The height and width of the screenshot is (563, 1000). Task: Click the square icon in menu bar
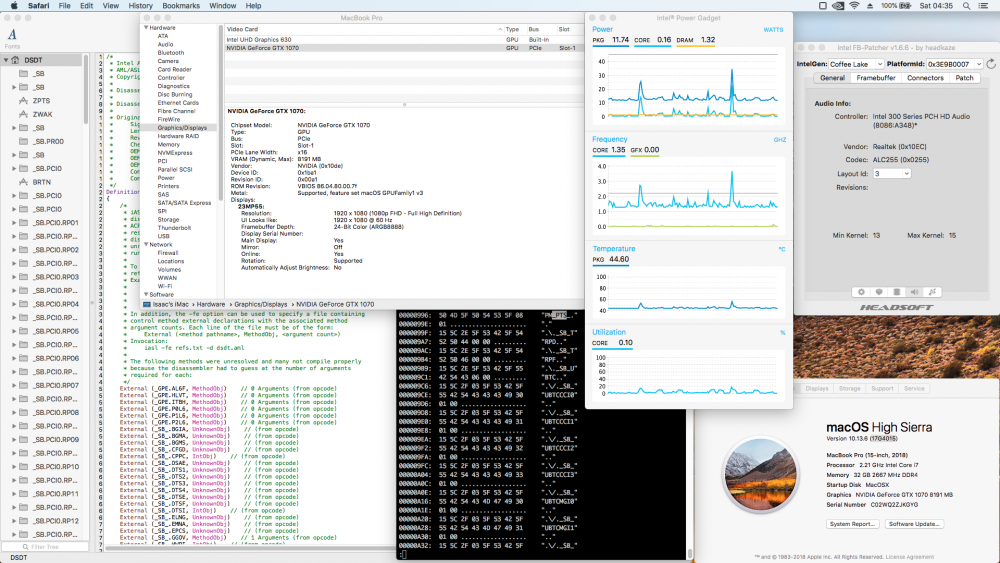pos(823,6)
